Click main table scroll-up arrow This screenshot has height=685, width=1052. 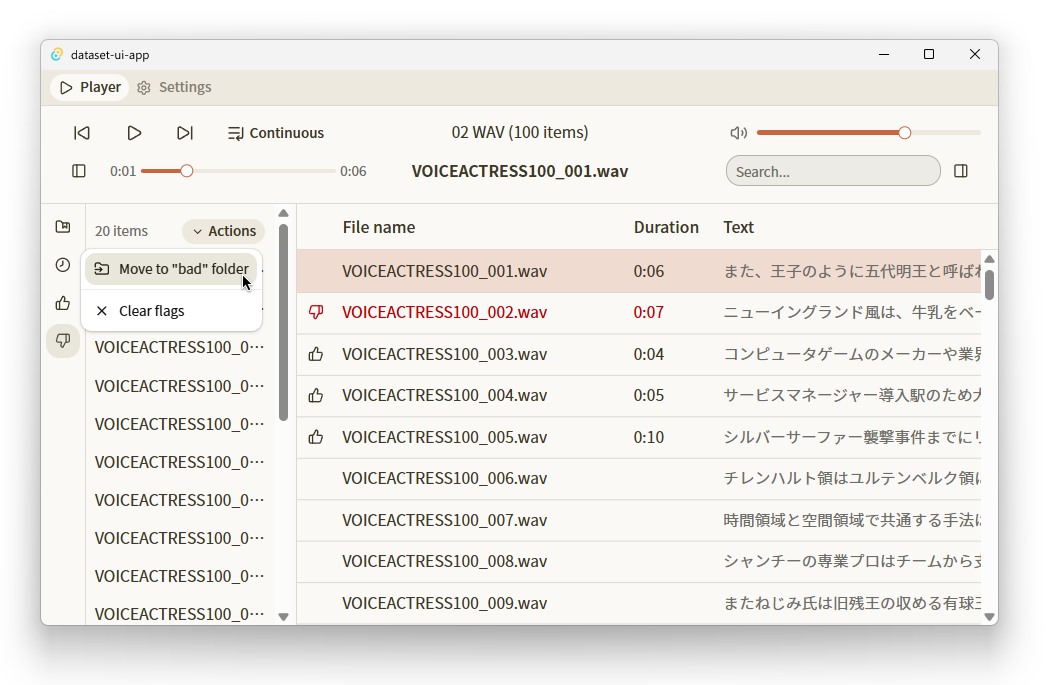(x=989, y=259)
